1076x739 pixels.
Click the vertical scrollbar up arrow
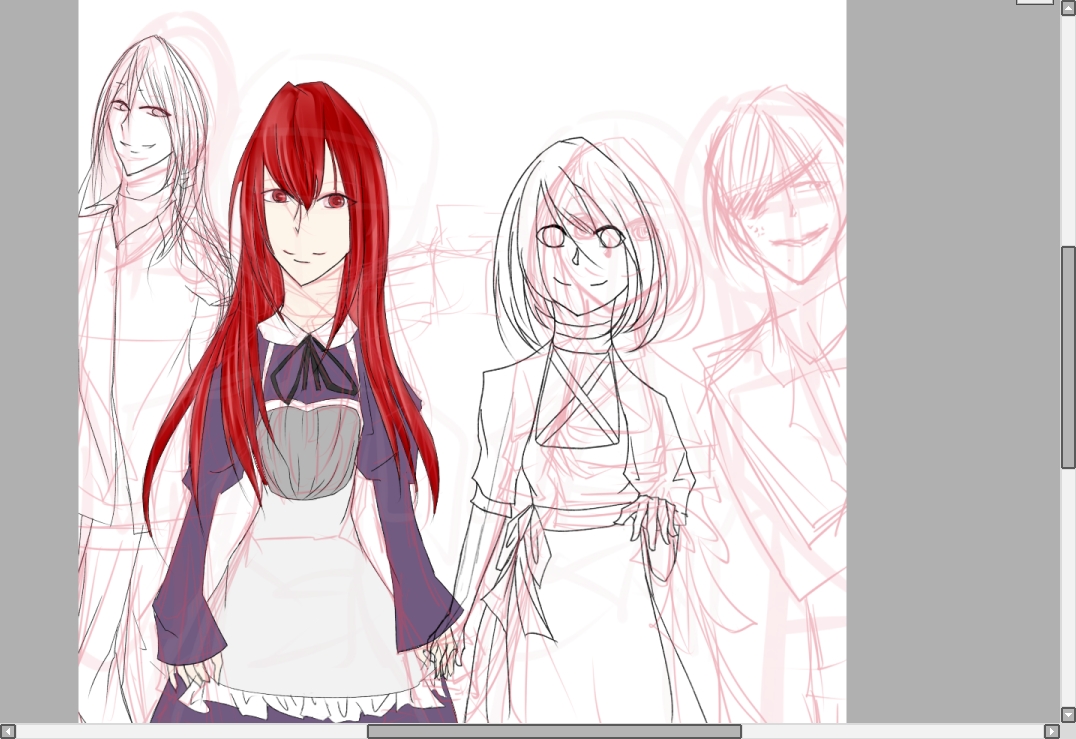click(x=1068, y=8)
